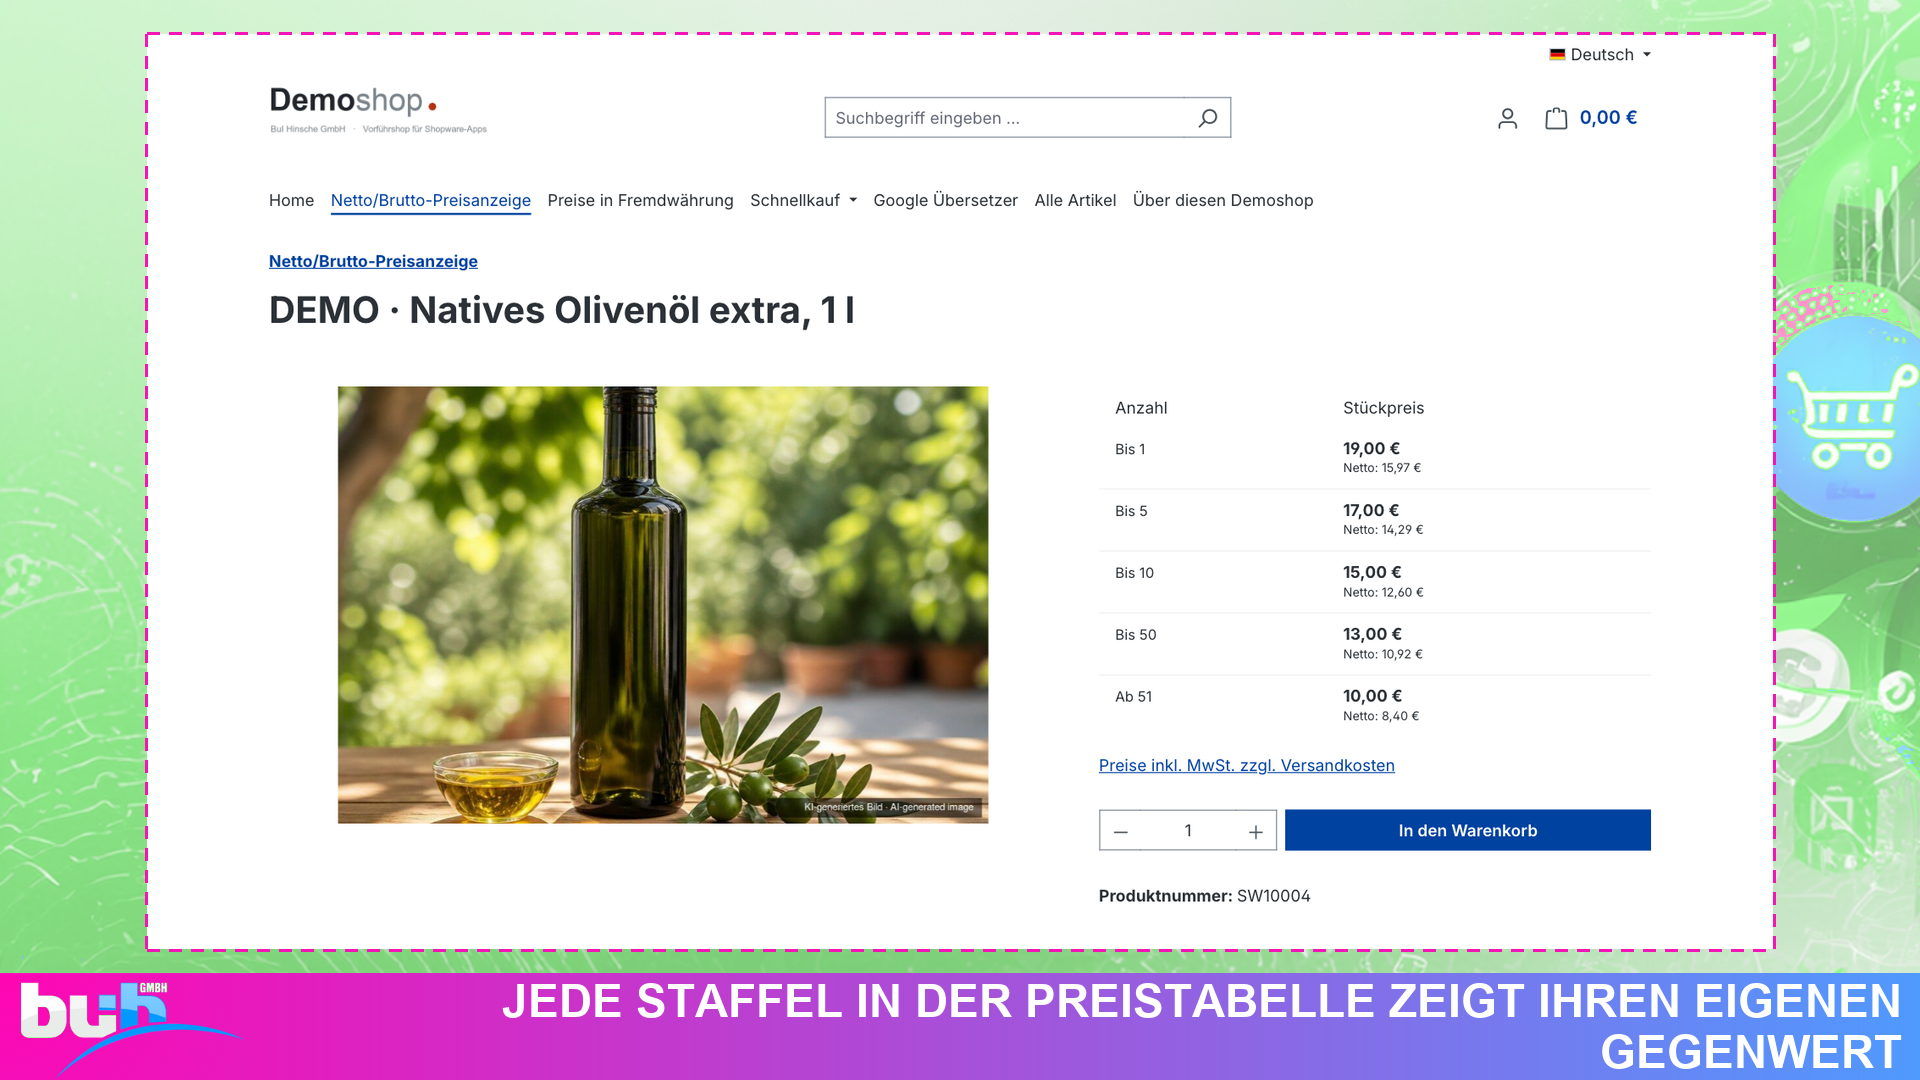
Task: Click the cart total 0,00 €
Action: pyautogui.click(x=1608, y=118)
